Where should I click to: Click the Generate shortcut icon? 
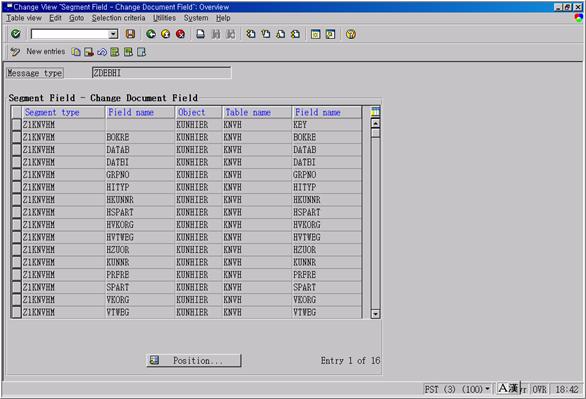tap(330, 34)
